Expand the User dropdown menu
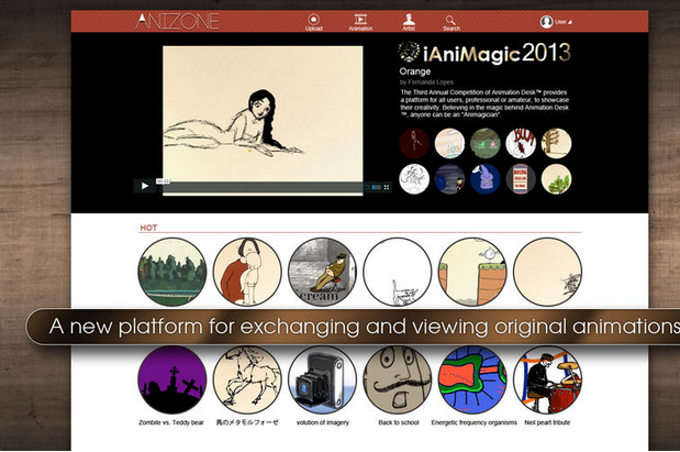Screen dimensions: 680x452 click(563, 22)
